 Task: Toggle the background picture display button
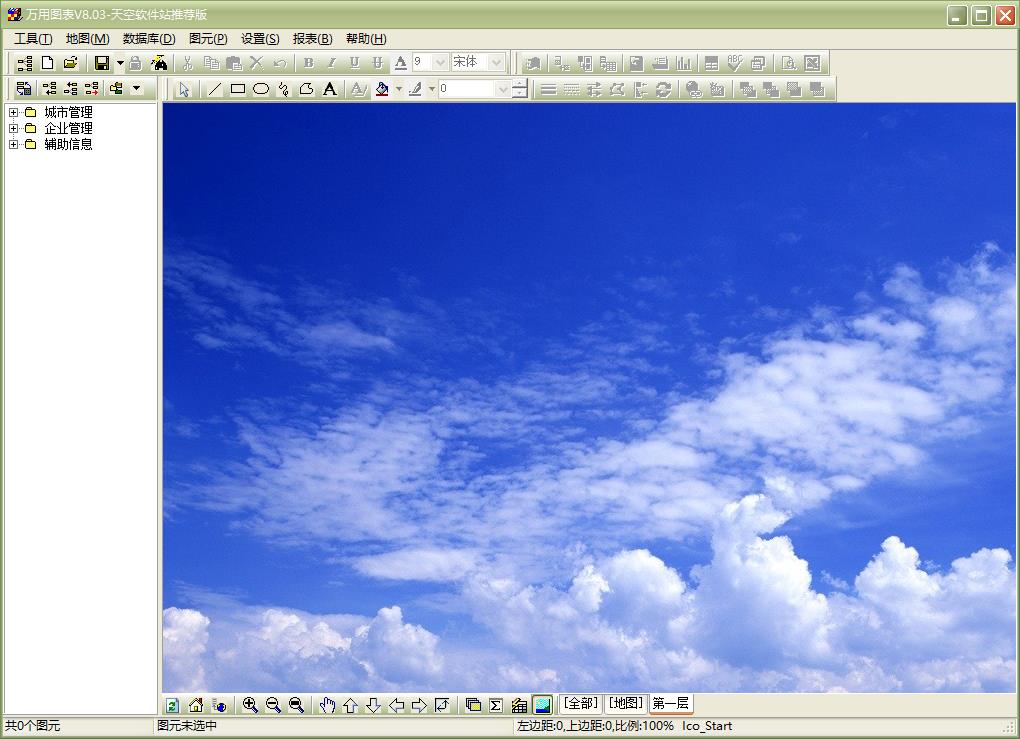(542, 705)
